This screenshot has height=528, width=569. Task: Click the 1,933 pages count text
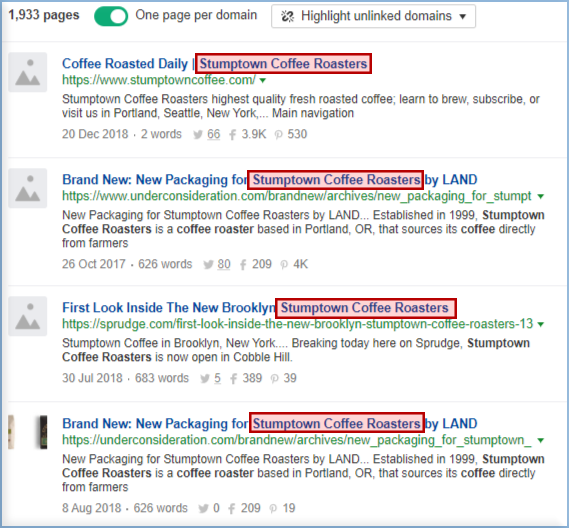[x=44, y=15]
